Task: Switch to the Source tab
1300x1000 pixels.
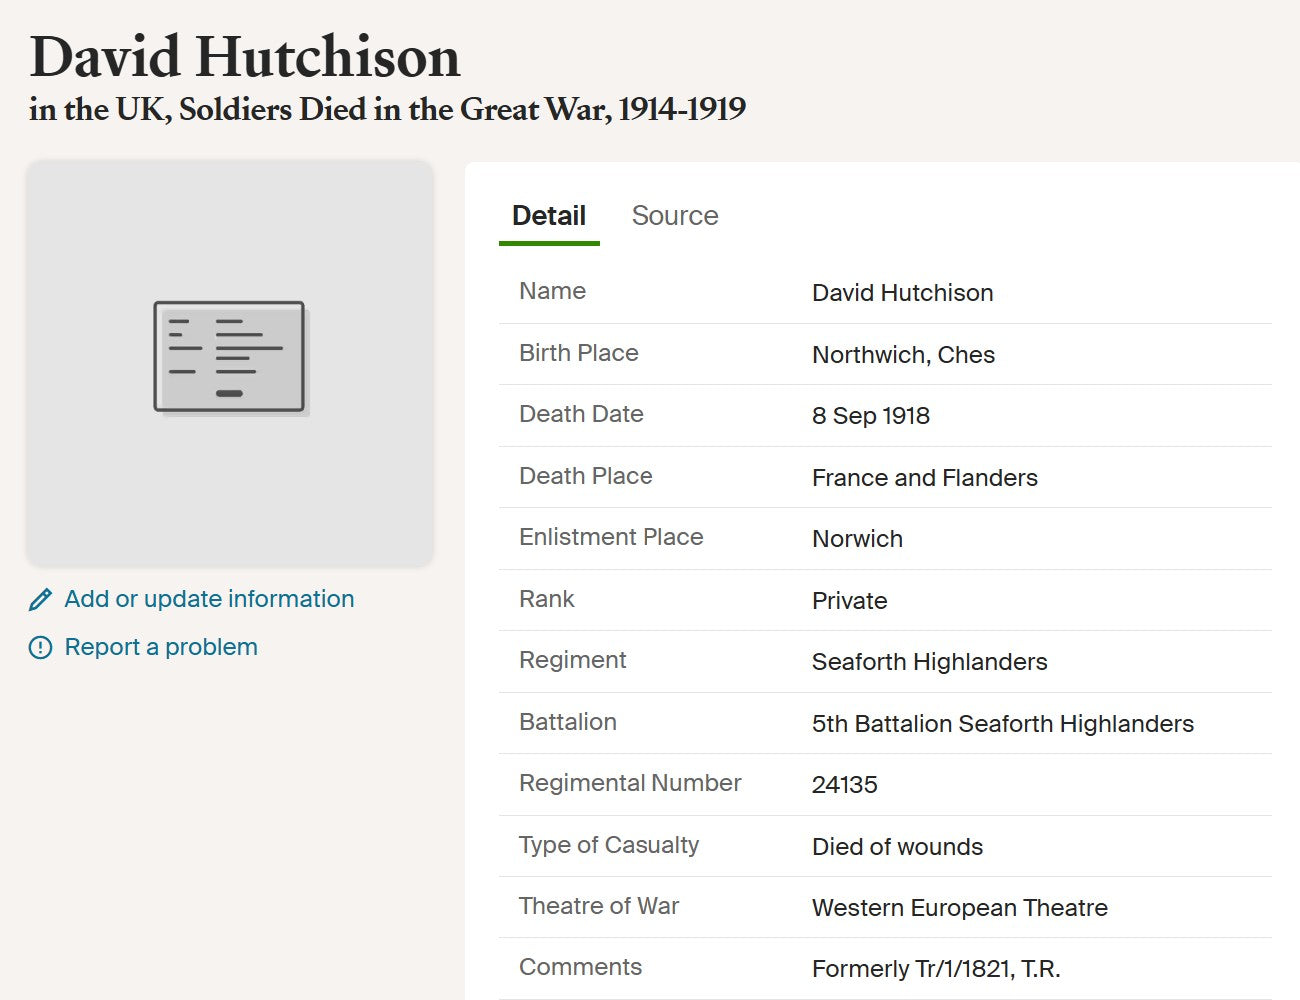Action: (675, 216)
